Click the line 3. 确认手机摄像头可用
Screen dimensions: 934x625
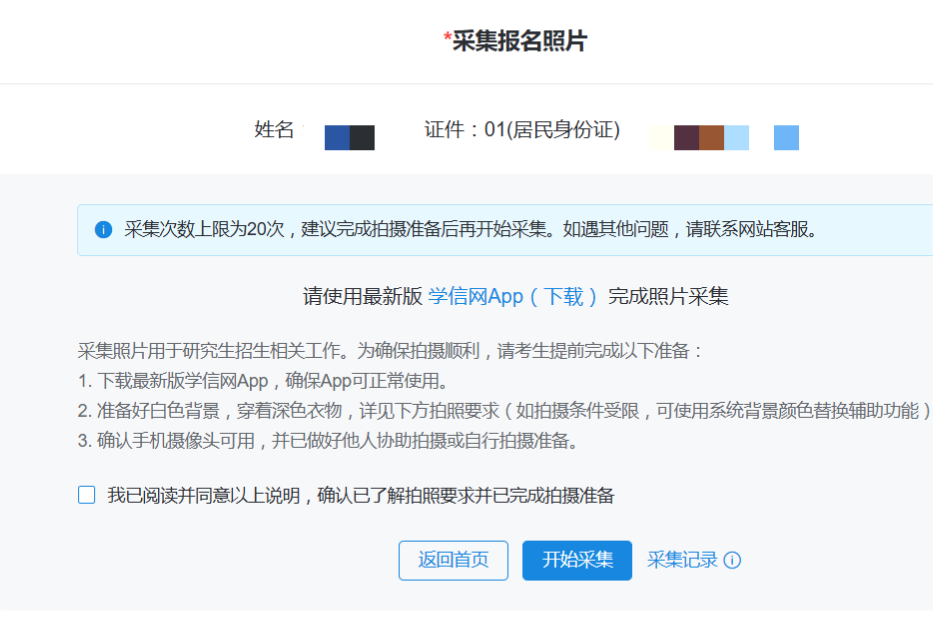pyautogui.click(x=328, y=441)
